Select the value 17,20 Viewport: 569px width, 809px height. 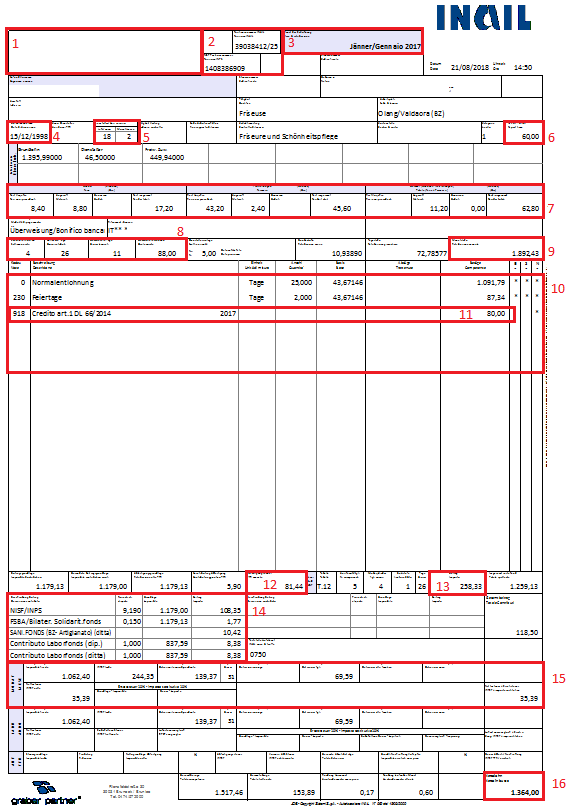pos(164,208)
